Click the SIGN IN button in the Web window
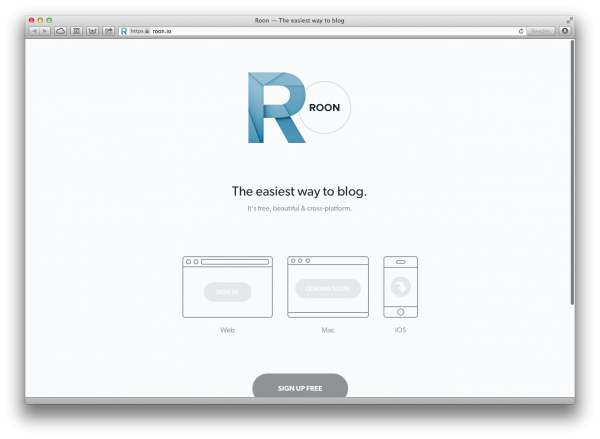Viewport: 600px width, 439px height. point(227,292)
